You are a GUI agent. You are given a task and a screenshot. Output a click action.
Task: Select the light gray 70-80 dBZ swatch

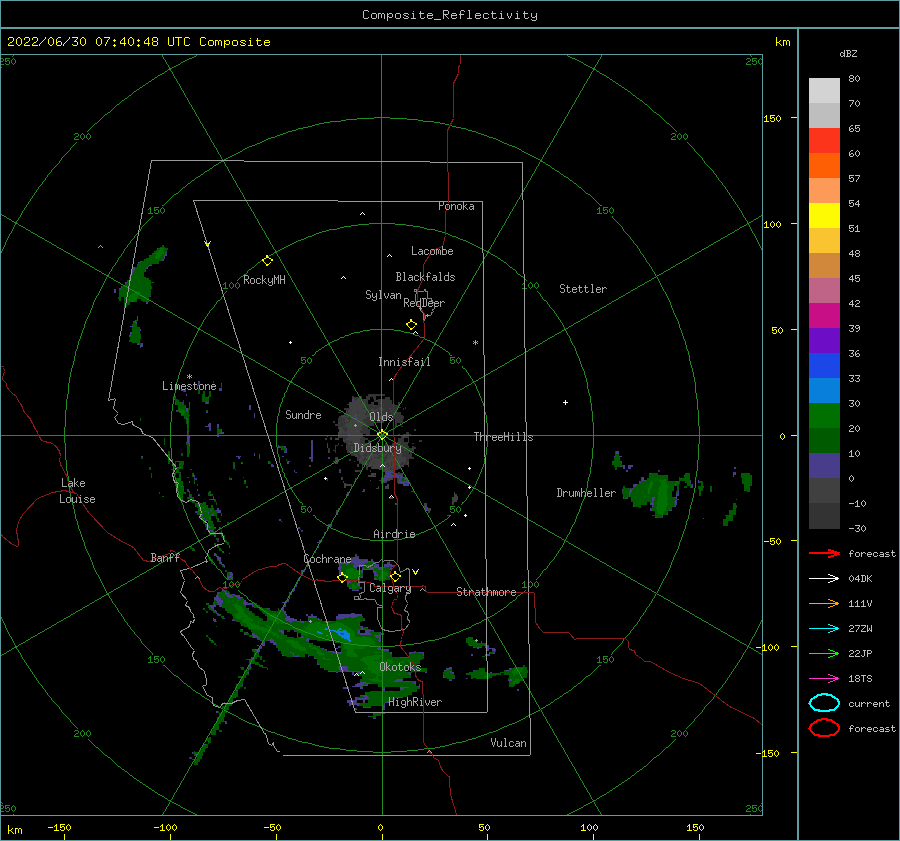click(x=824, y=91)
